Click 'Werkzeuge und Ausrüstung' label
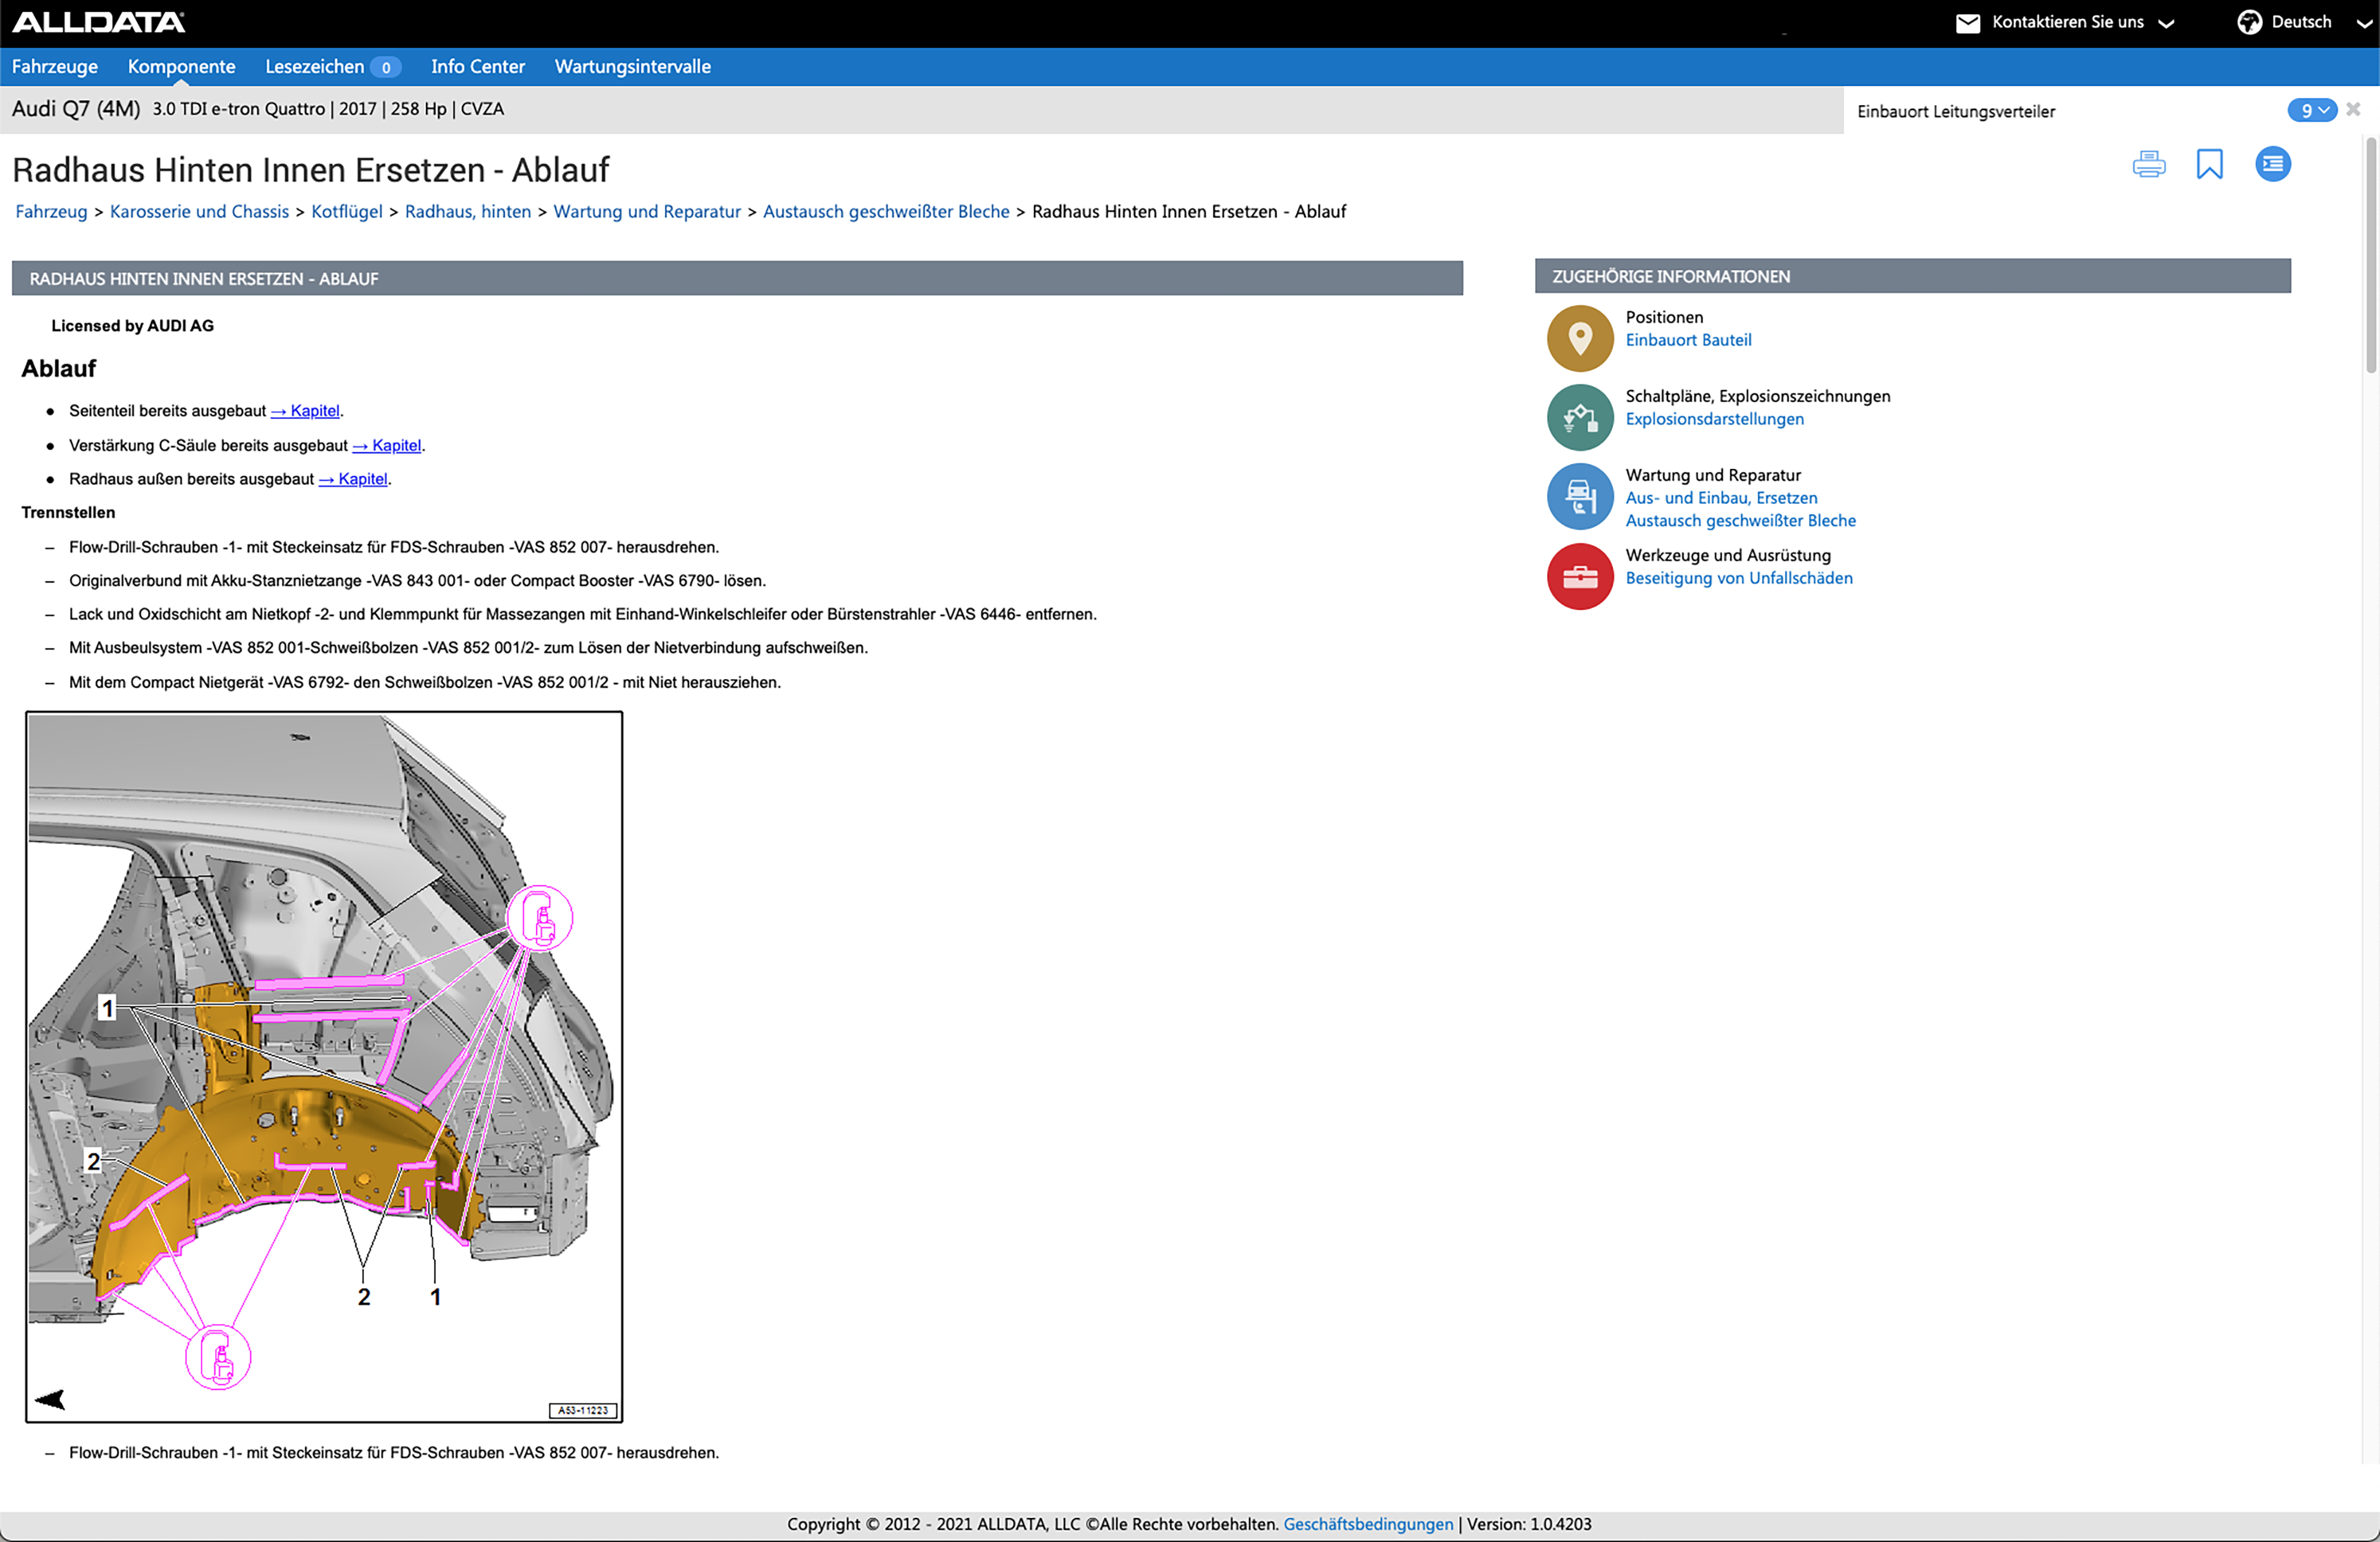 [x=1727, y=555]
